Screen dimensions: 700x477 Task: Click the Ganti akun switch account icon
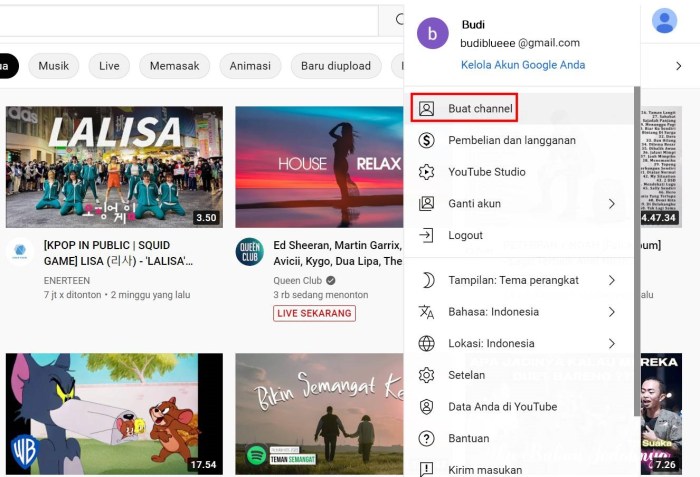[x=426, y=204]
